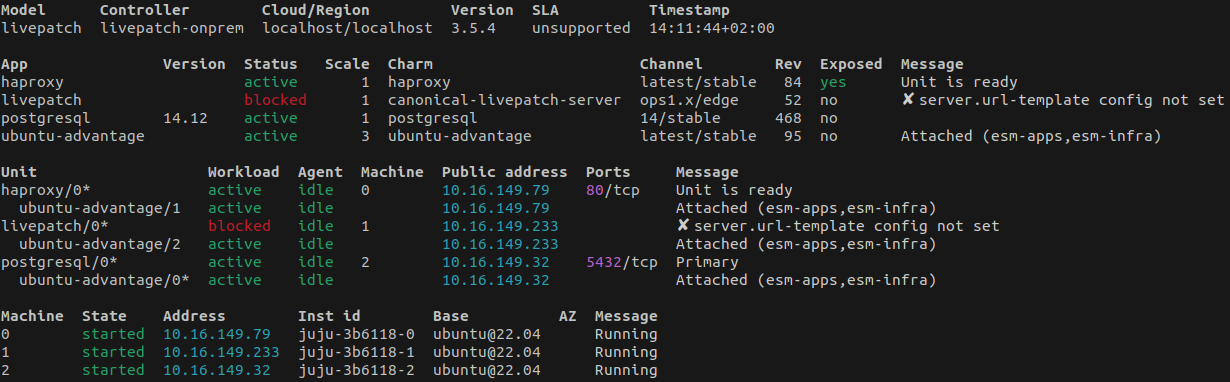This screenshot has width=1230, height=382.
Task: Click the ubuntu-advantage charm's latest/stable channel
Action: (698, 136)
